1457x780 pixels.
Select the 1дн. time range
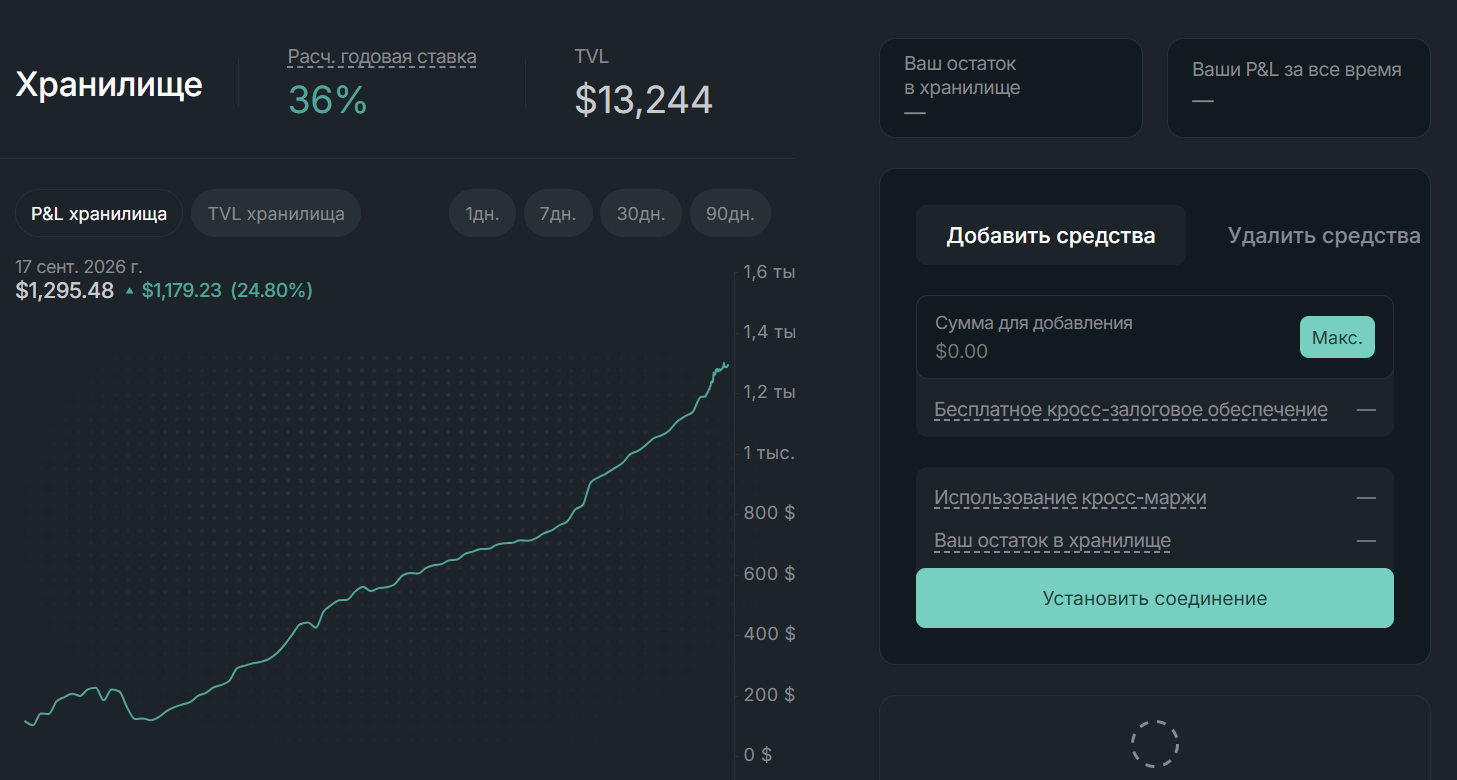click(x=482, y=213)
